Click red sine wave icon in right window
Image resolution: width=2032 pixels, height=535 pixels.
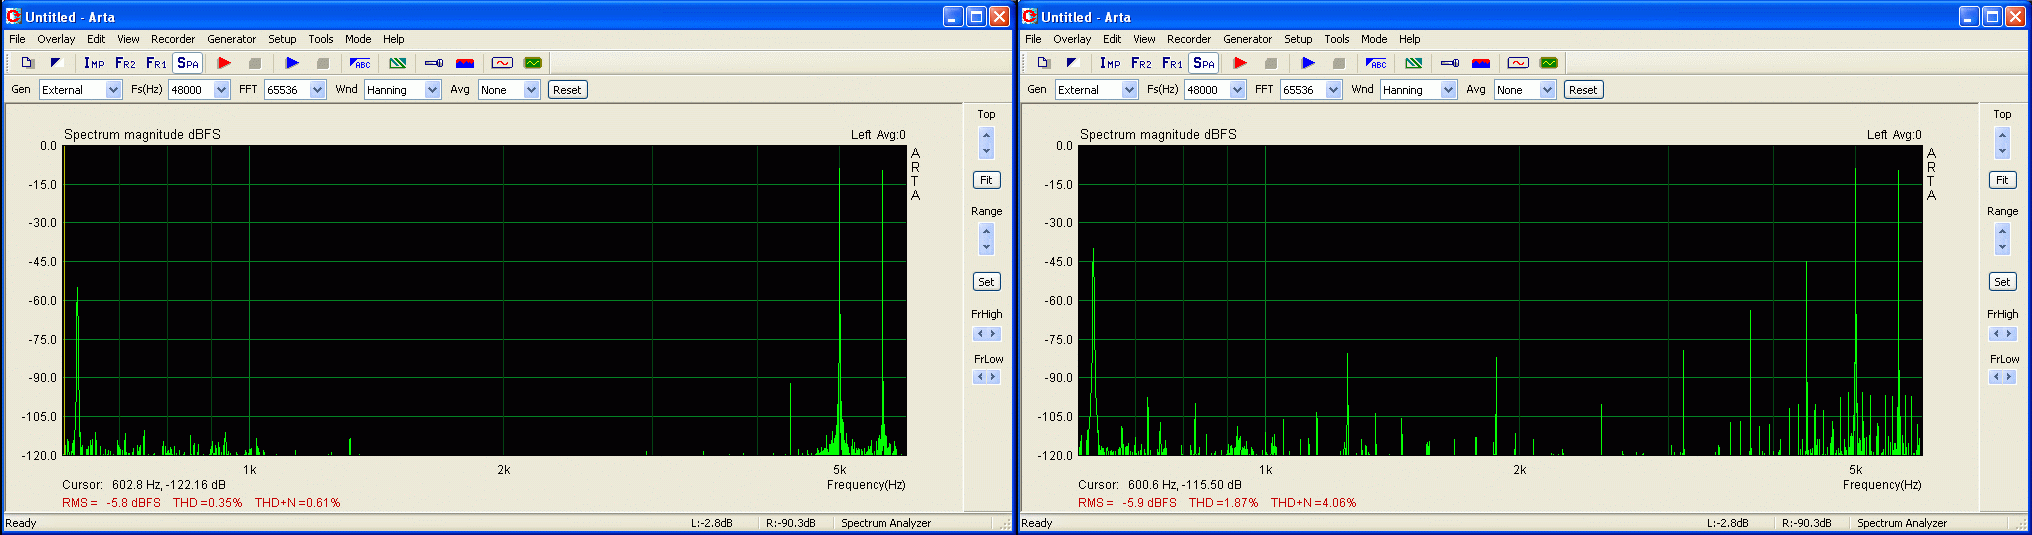click(1519, 63)
